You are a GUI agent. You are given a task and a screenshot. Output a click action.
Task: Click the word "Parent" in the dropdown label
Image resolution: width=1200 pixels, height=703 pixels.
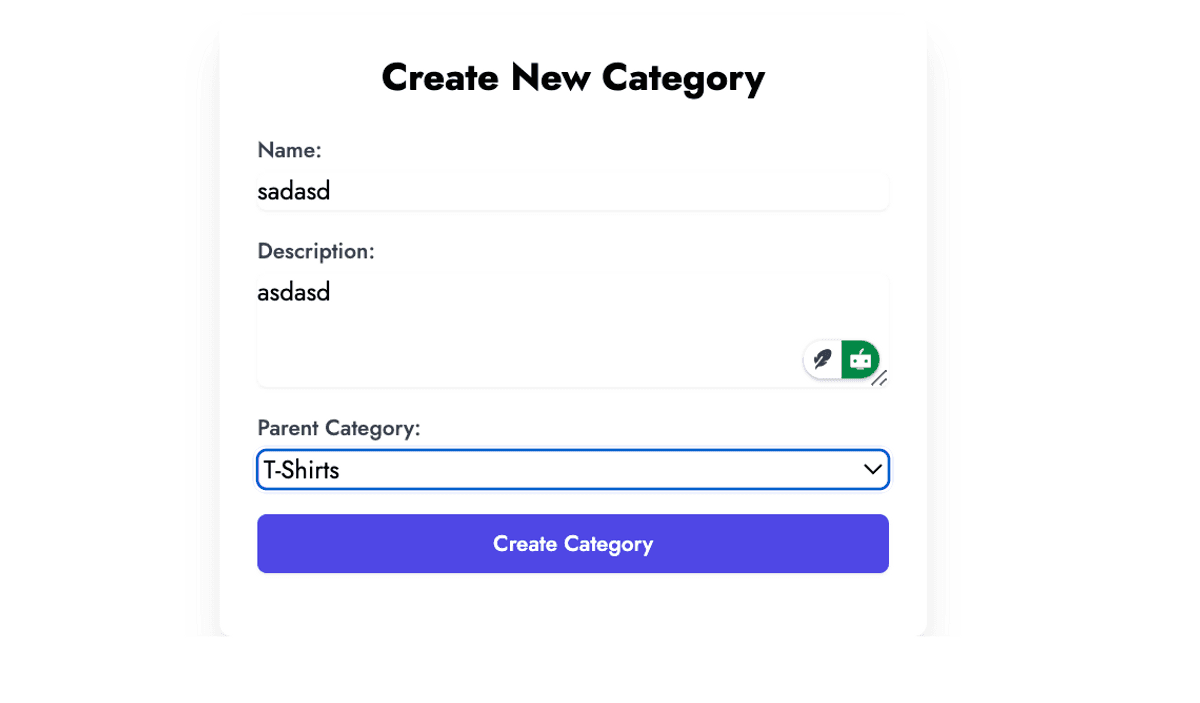290,428
